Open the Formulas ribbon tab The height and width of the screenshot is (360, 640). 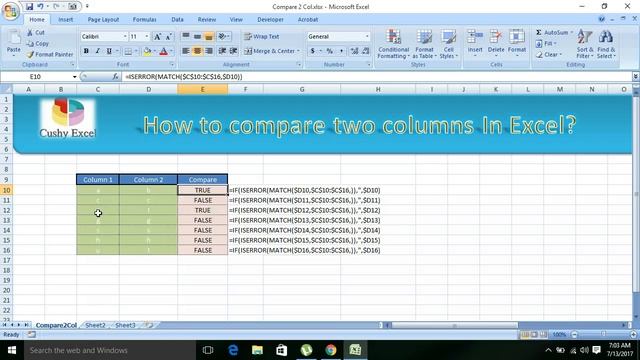(144, 20)
